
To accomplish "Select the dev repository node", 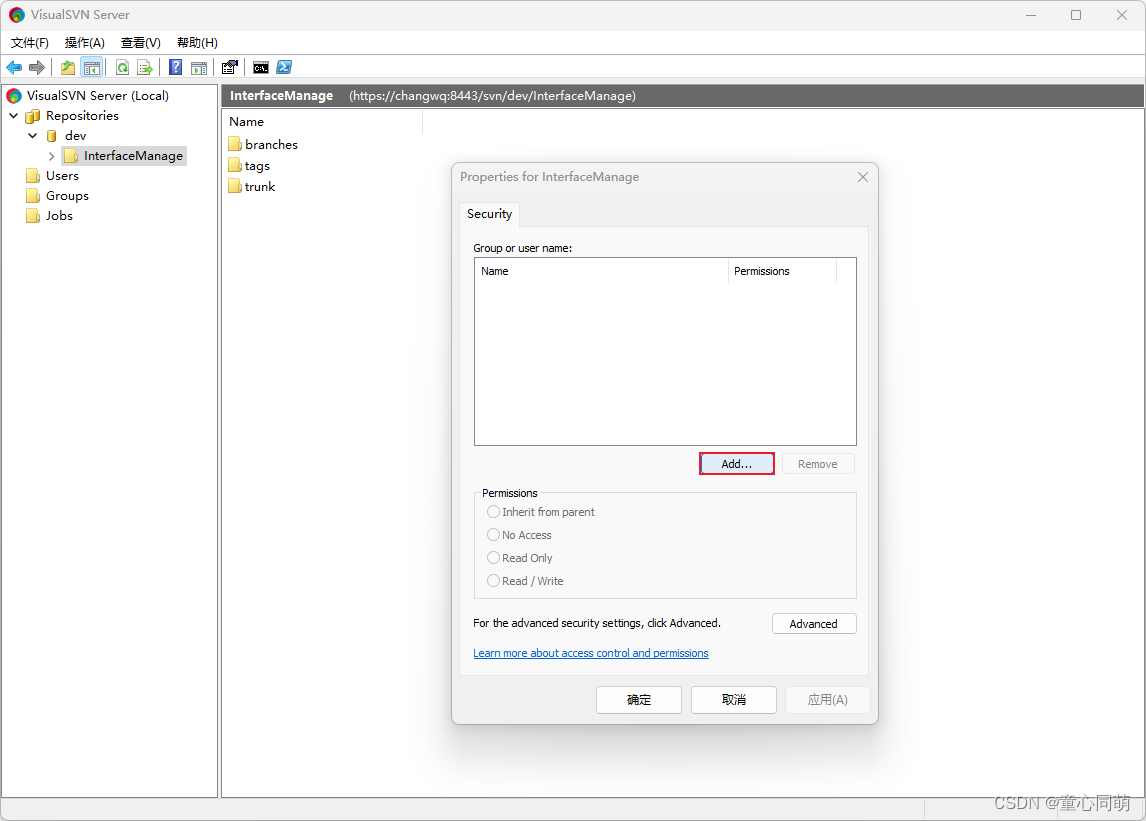I will 75,136.
